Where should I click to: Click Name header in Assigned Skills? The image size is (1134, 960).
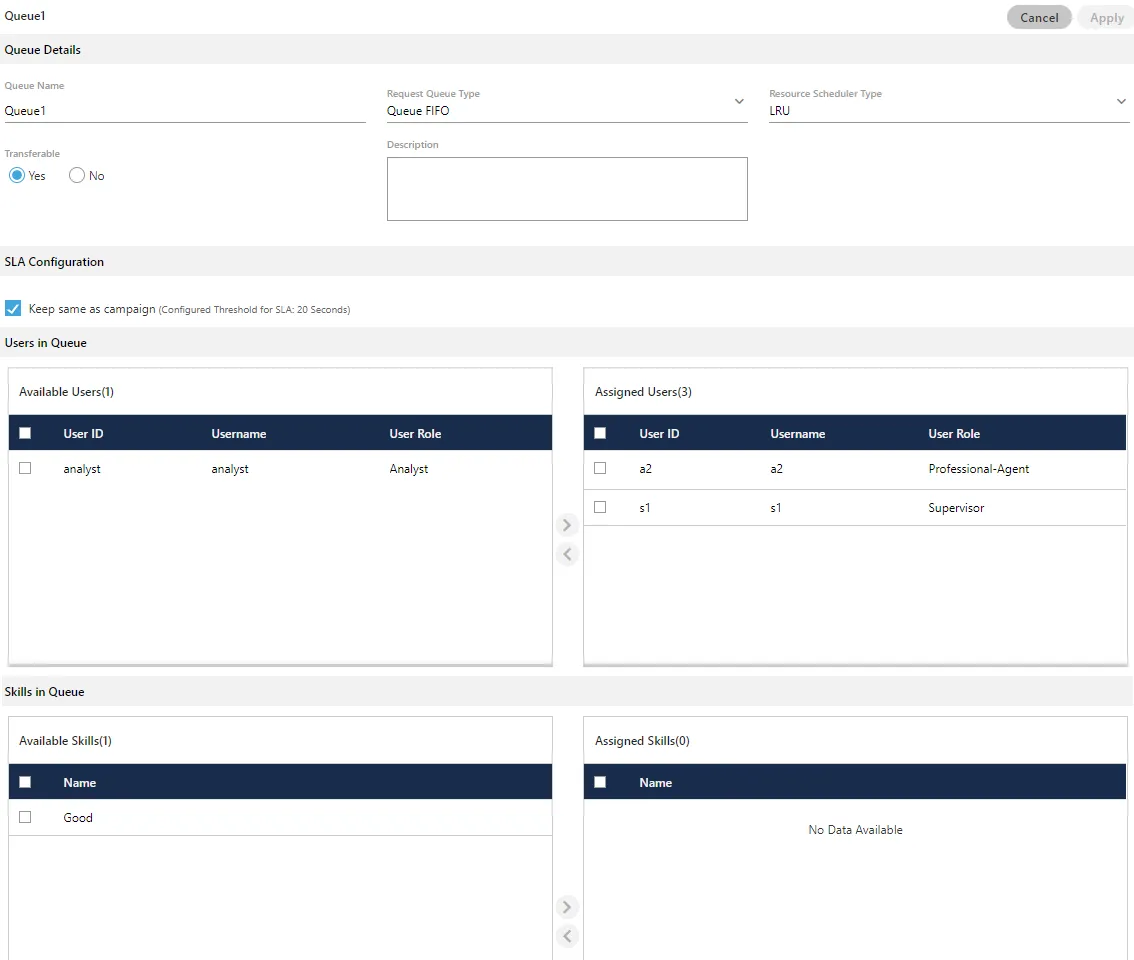pos(655,783)
